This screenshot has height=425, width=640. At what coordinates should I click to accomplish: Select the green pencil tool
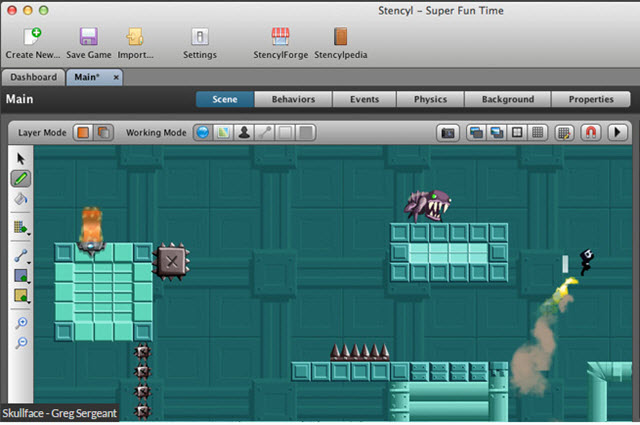pyautogui.click(x=21, y=178)
